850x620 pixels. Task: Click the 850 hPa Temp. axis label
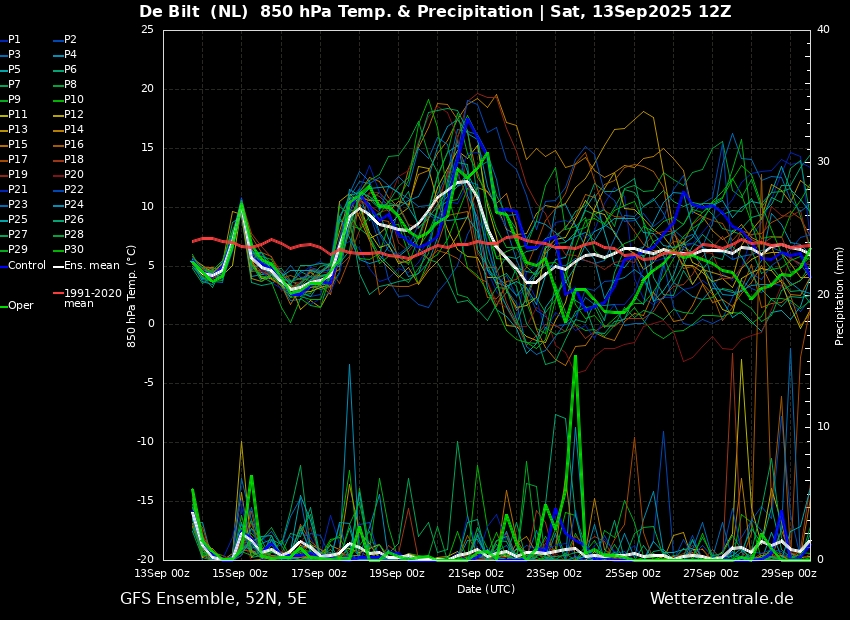click(x=131, y=296)
